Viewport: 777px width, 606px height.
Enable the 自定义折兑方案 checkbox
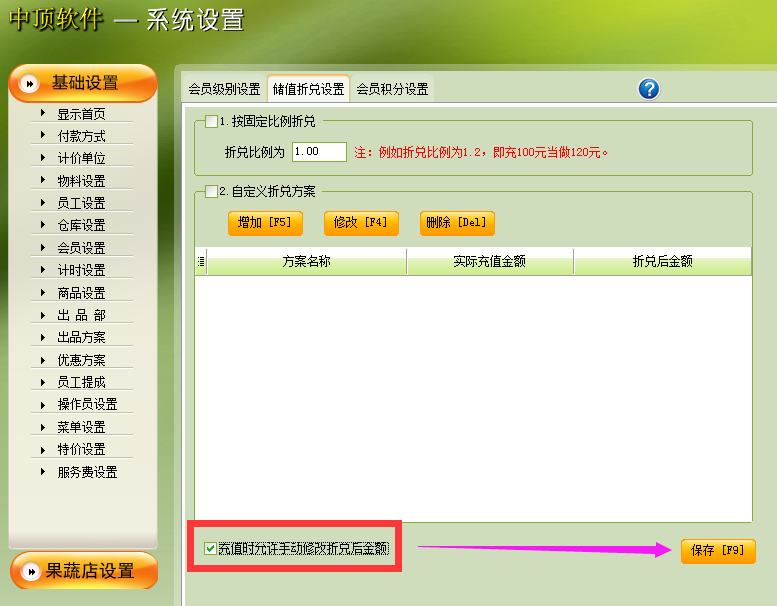point(212,191)
